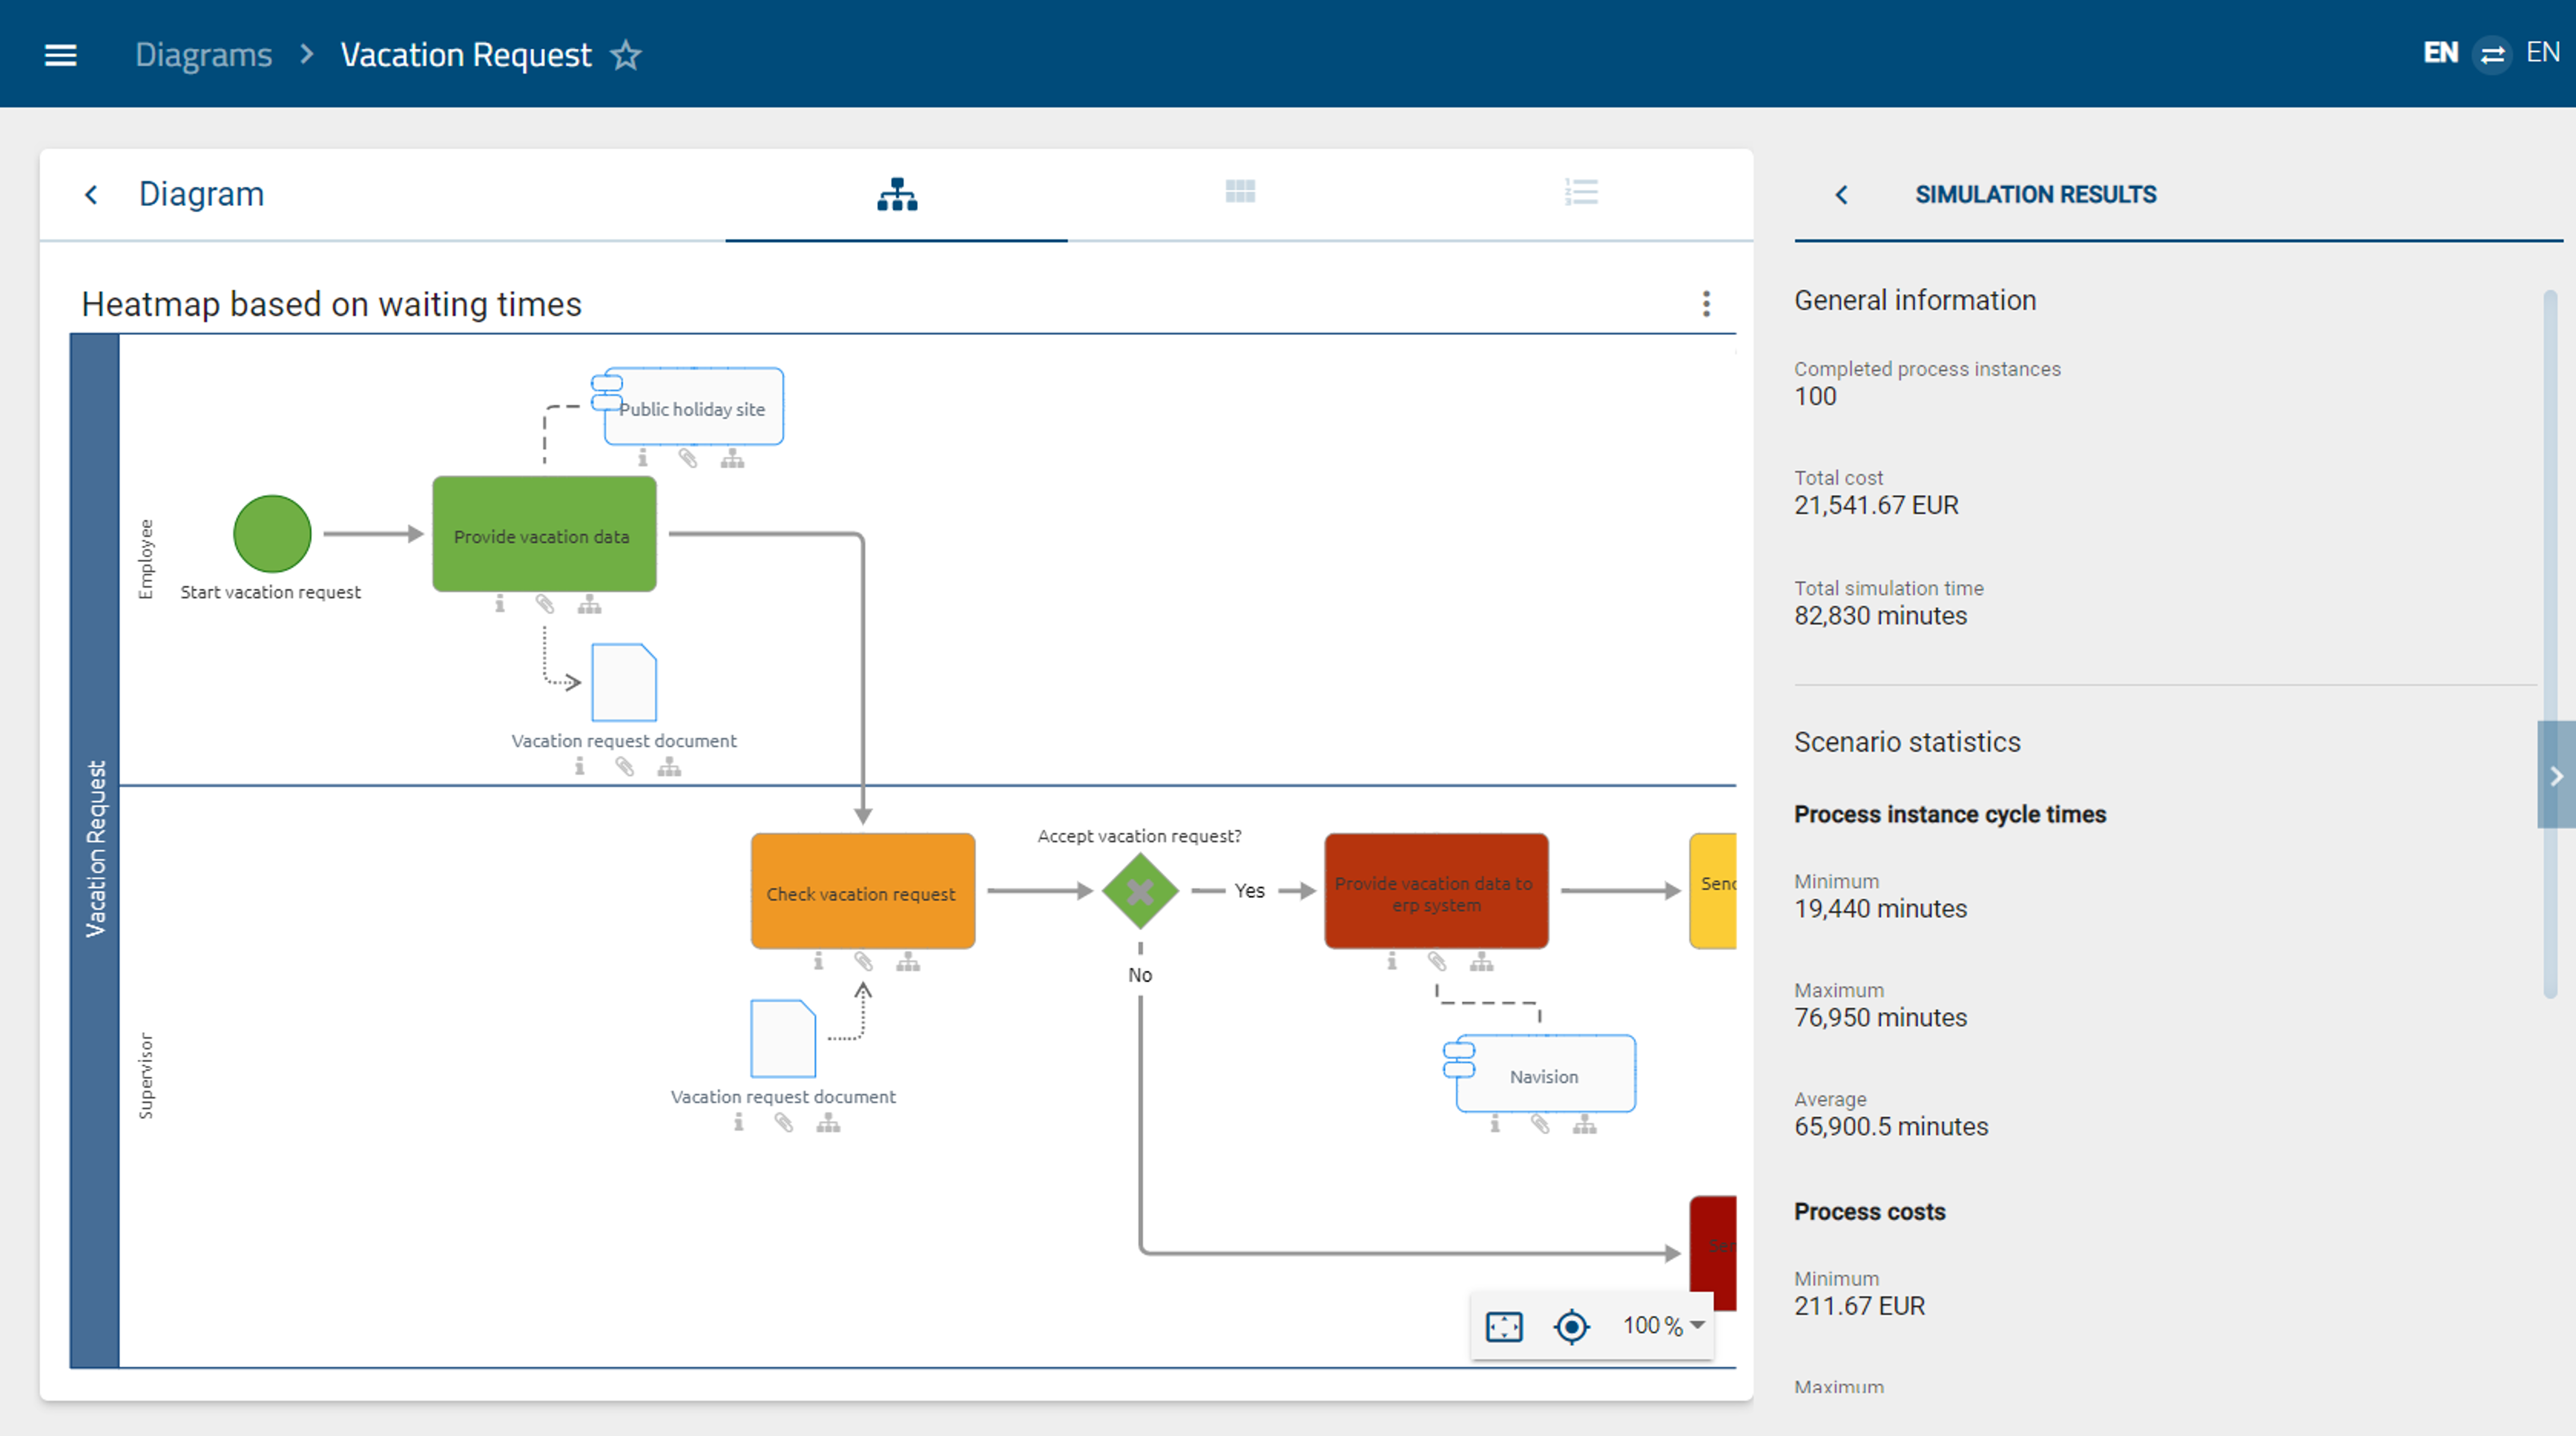Go back using the Diagram back arrow
2576x1436 pixels.
click(x=91, y=195)
